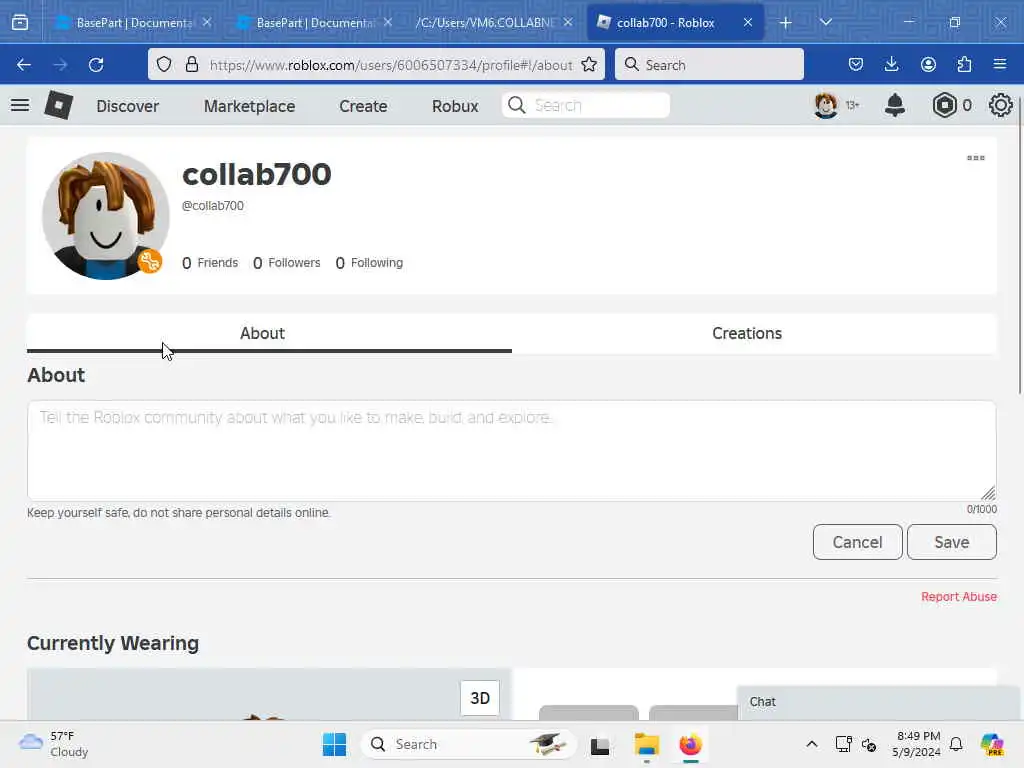Open a new browser tab
The image size is (1024, 768).
pos(786,23)
